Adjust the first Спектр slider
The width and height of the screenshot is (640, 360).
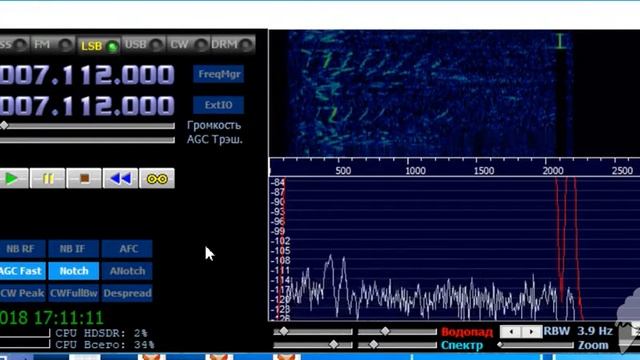313,345
